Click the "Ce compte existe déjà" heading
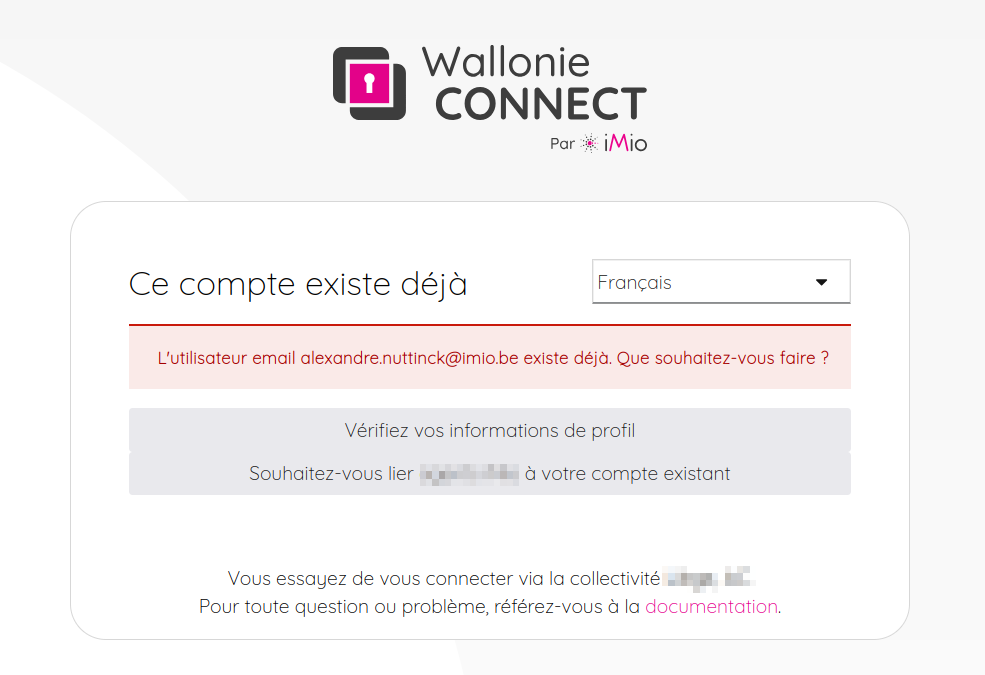Image resolution: width=985 pixels, height=675 pixels. pos(298,284)
